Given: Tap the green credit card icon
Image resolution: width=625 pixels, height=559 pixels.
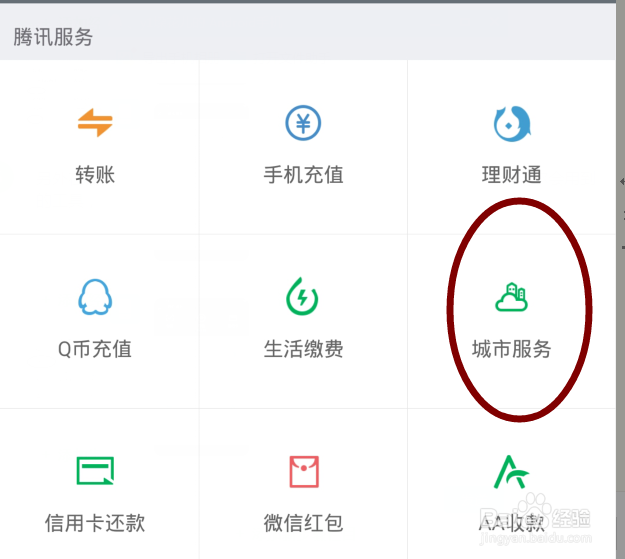Looking at the screenshot, I should [95, 471].
